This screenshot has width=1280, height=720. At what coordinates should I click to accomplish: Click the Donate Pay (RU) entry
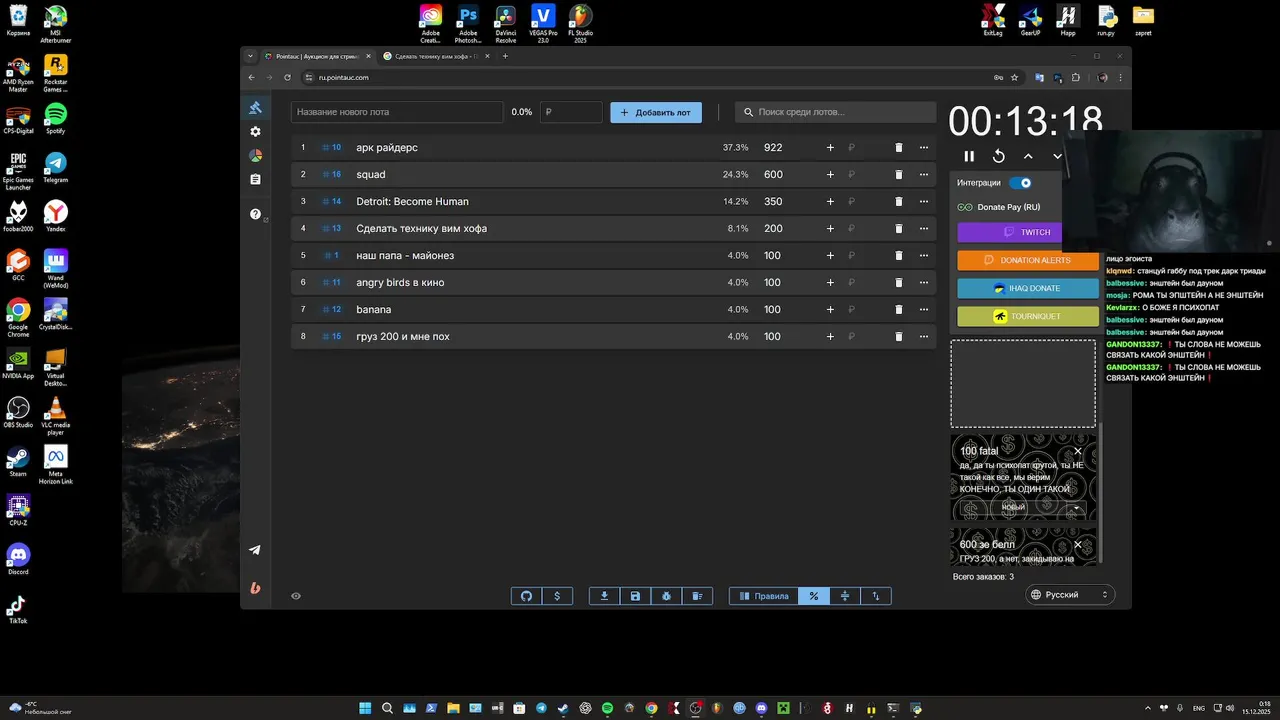[1000, 207]
